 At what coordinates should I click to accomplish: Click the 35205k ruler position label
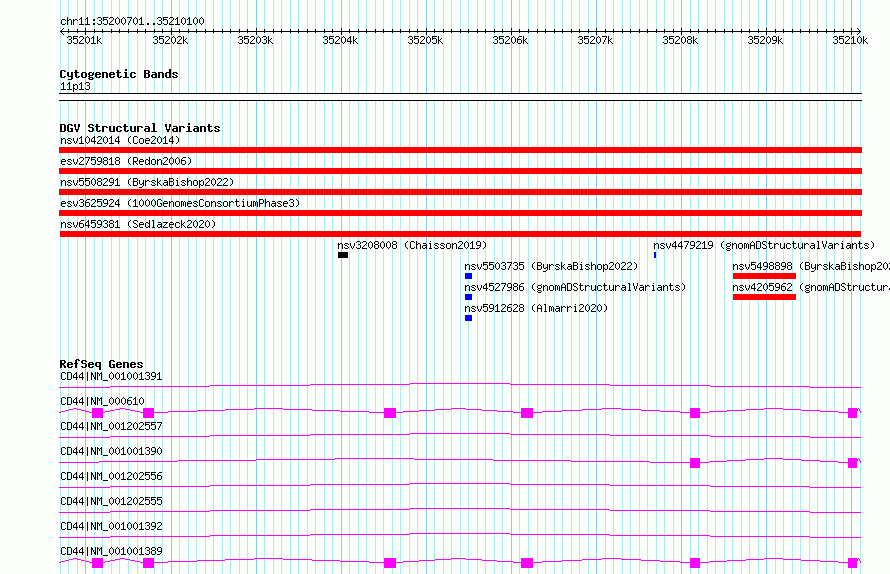tap(425, 40)
